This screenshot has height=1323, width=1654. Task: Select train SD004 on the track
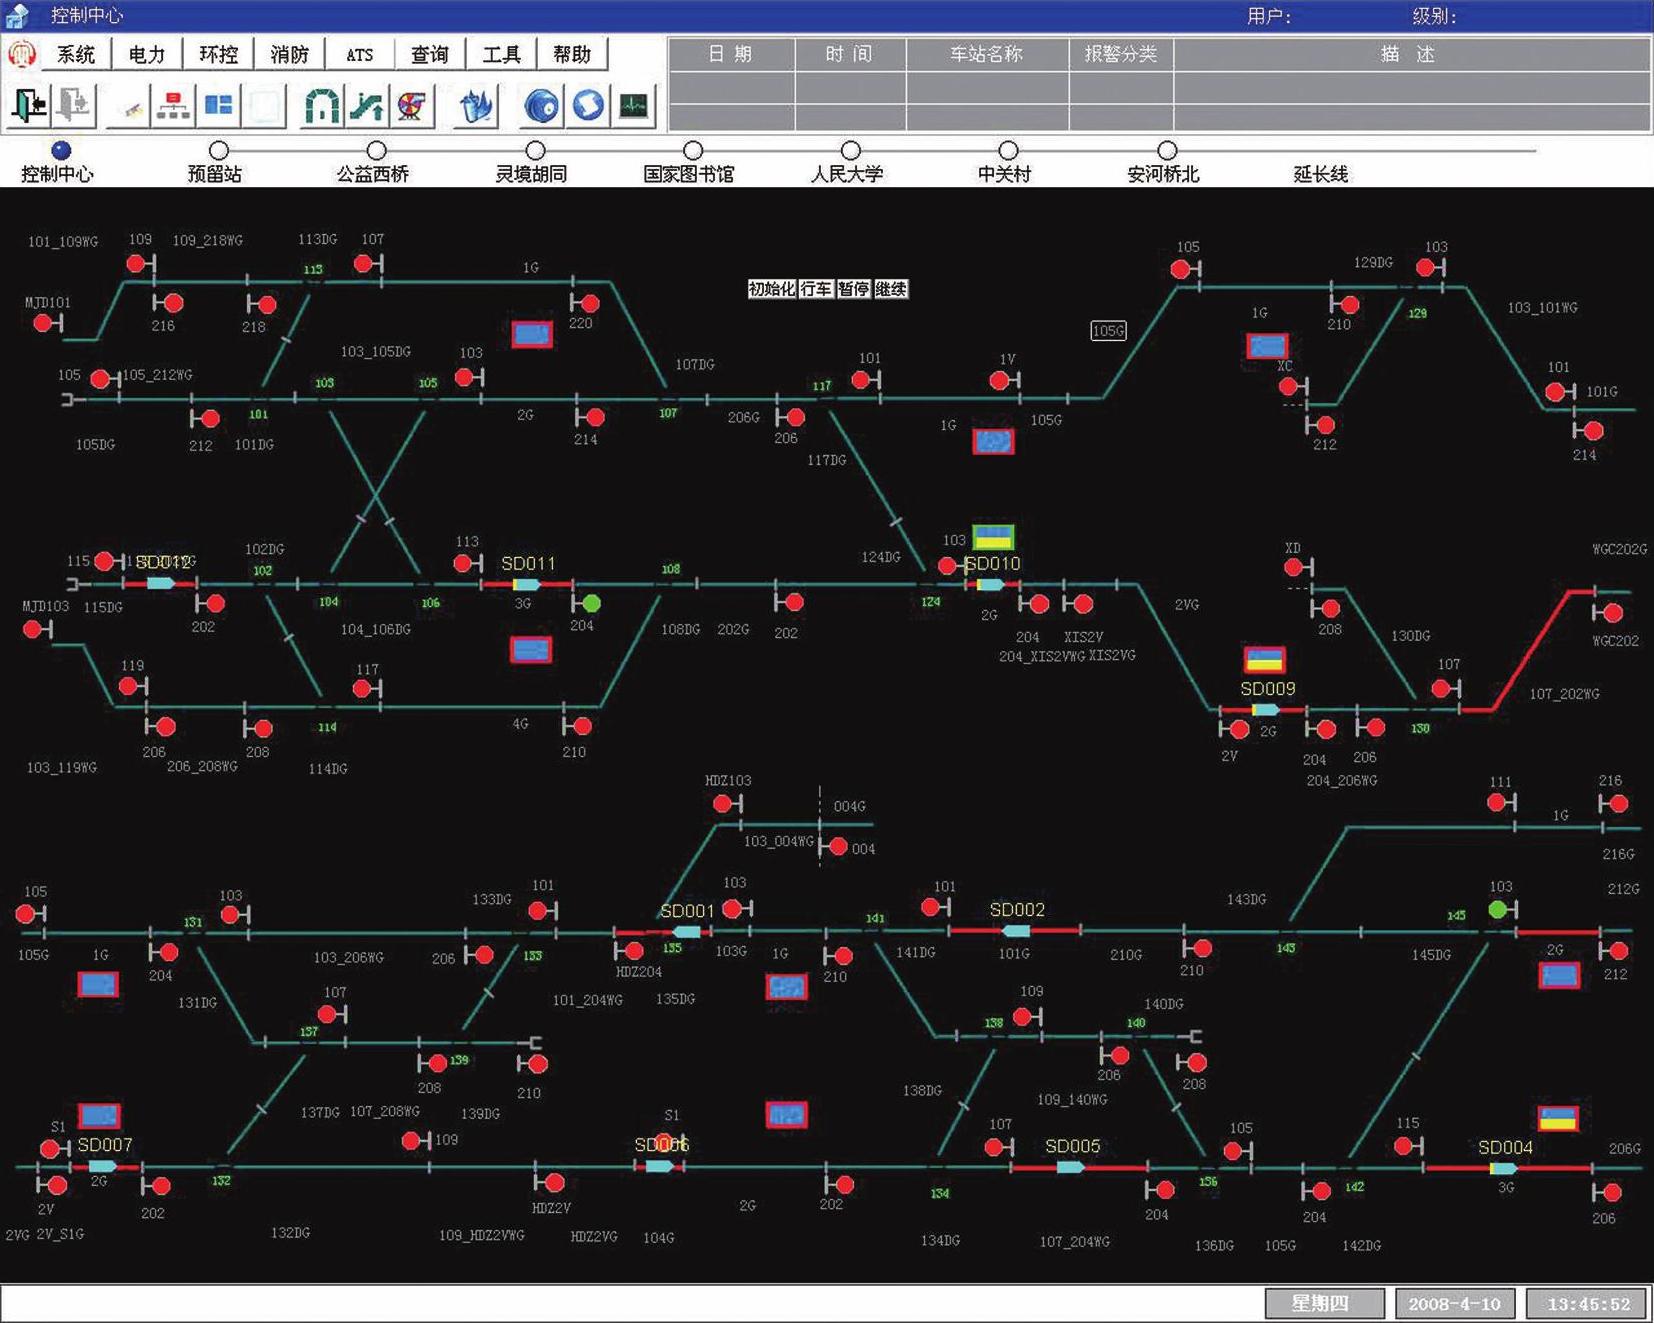tap(1503, 1168)
